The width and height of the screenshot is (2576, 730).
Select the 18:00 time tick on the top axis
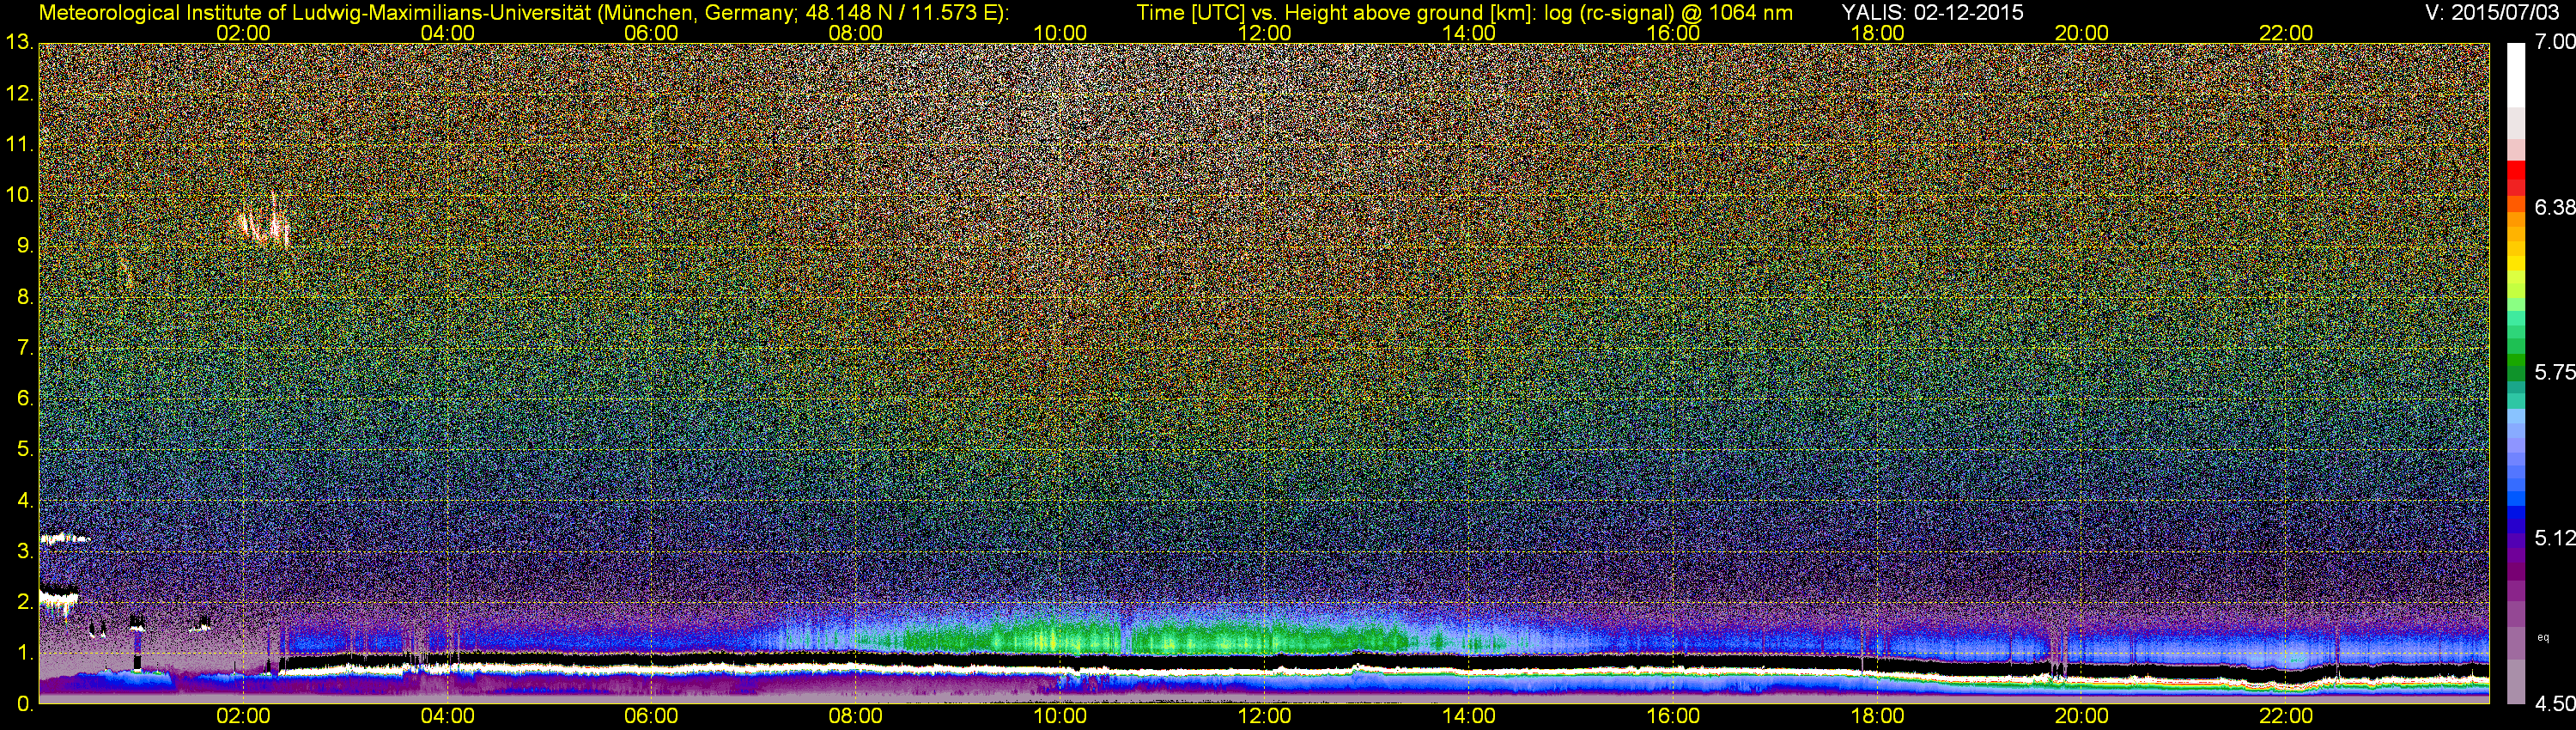pos(1877,32)
